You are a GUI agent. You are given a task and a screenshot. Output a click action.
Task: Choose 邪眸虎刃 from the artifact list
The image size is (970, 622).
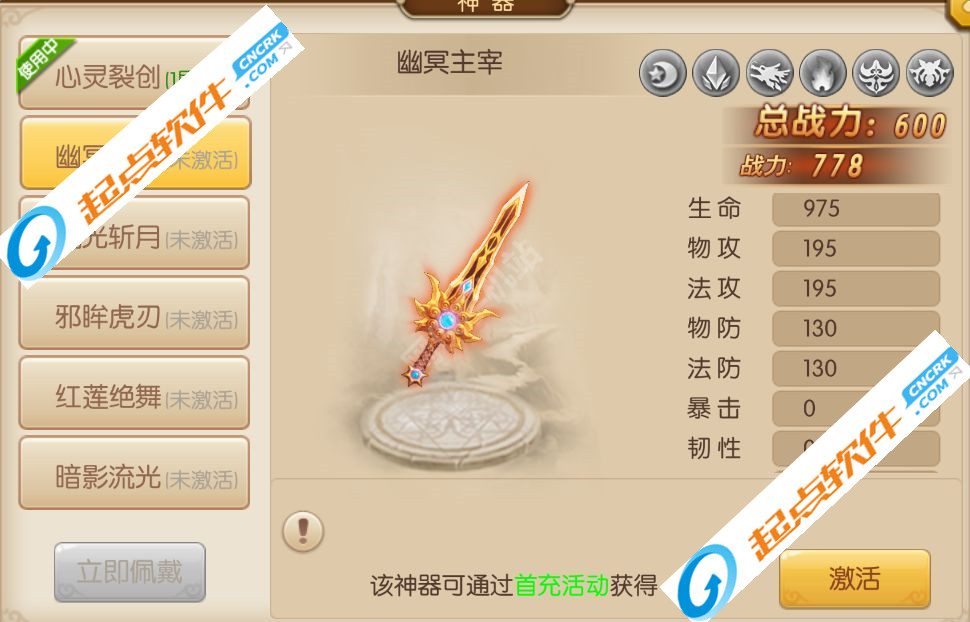[134, 313]
